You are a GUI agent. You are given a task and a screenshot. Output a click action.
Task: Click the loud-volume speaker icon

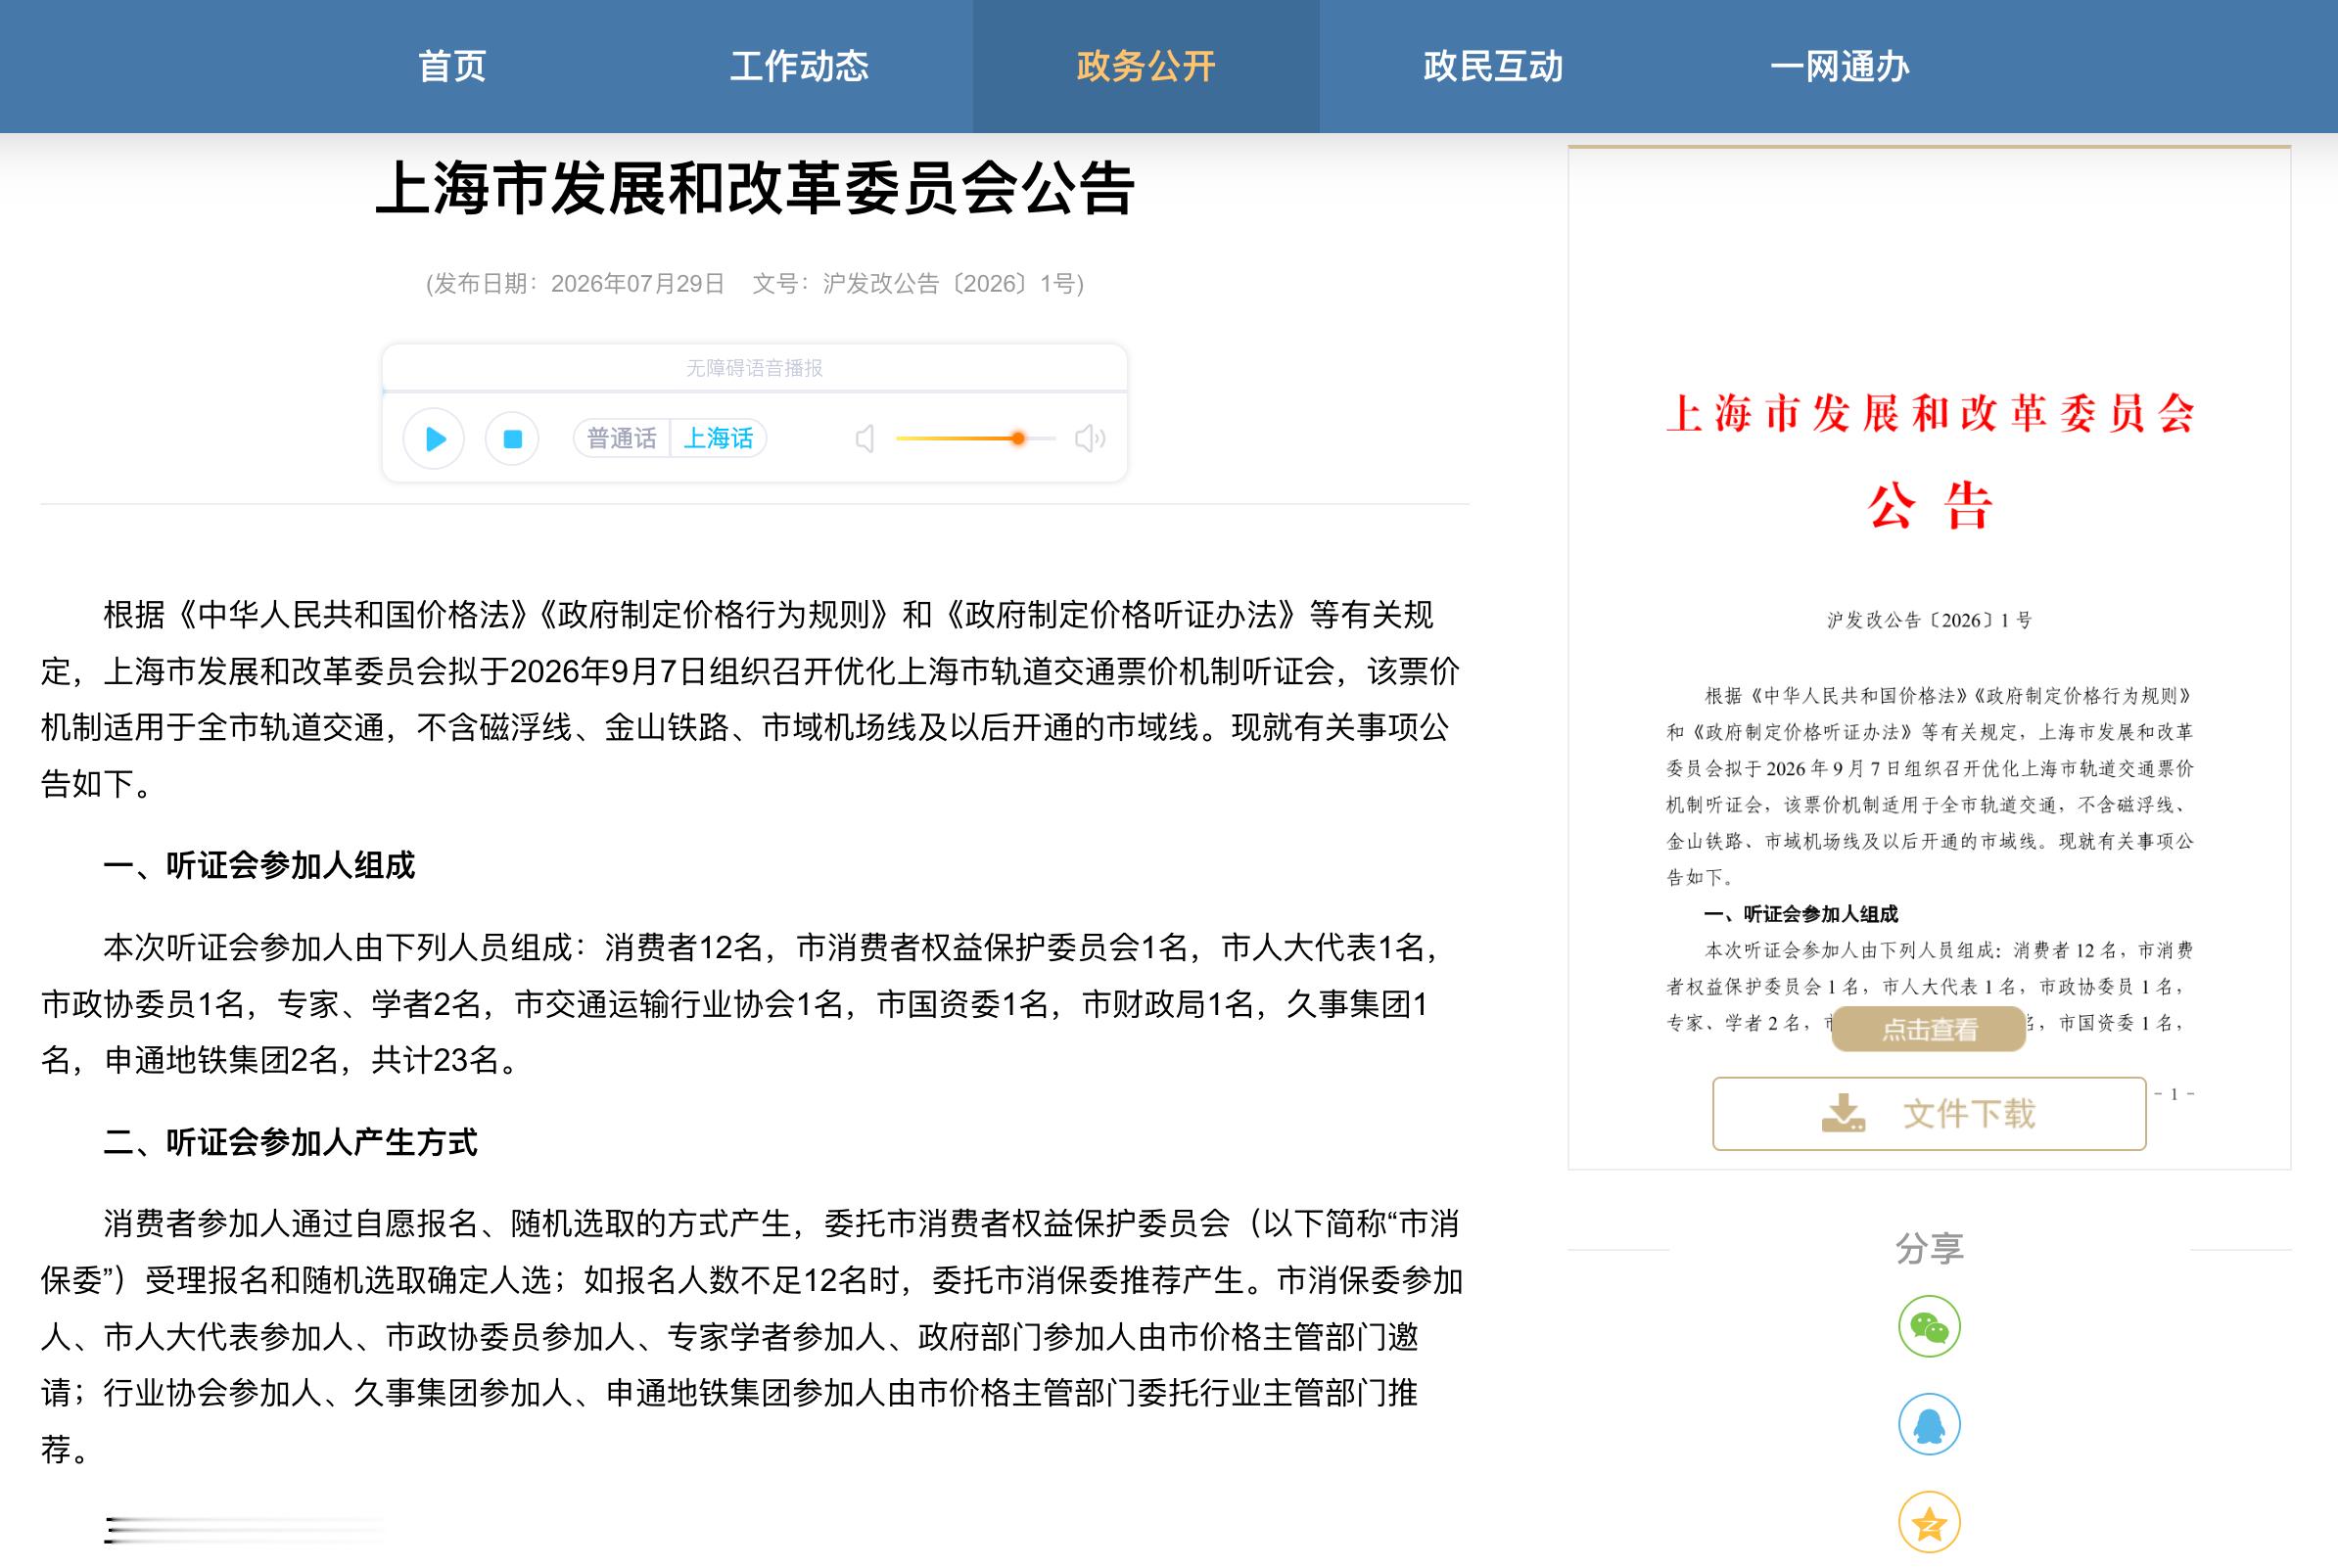[1090, 439]
